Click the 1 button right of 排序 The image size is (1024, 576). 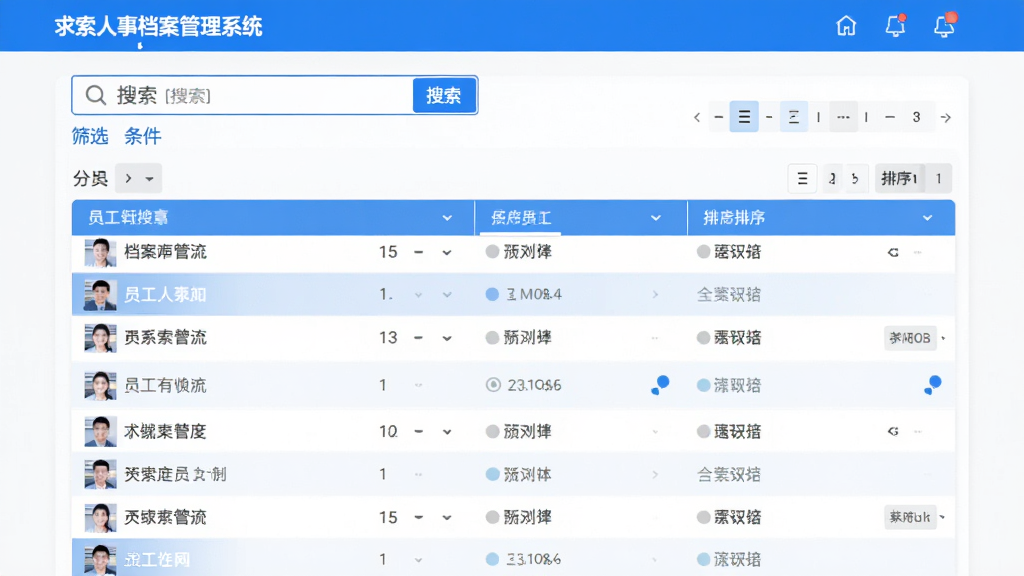point(938,178)
